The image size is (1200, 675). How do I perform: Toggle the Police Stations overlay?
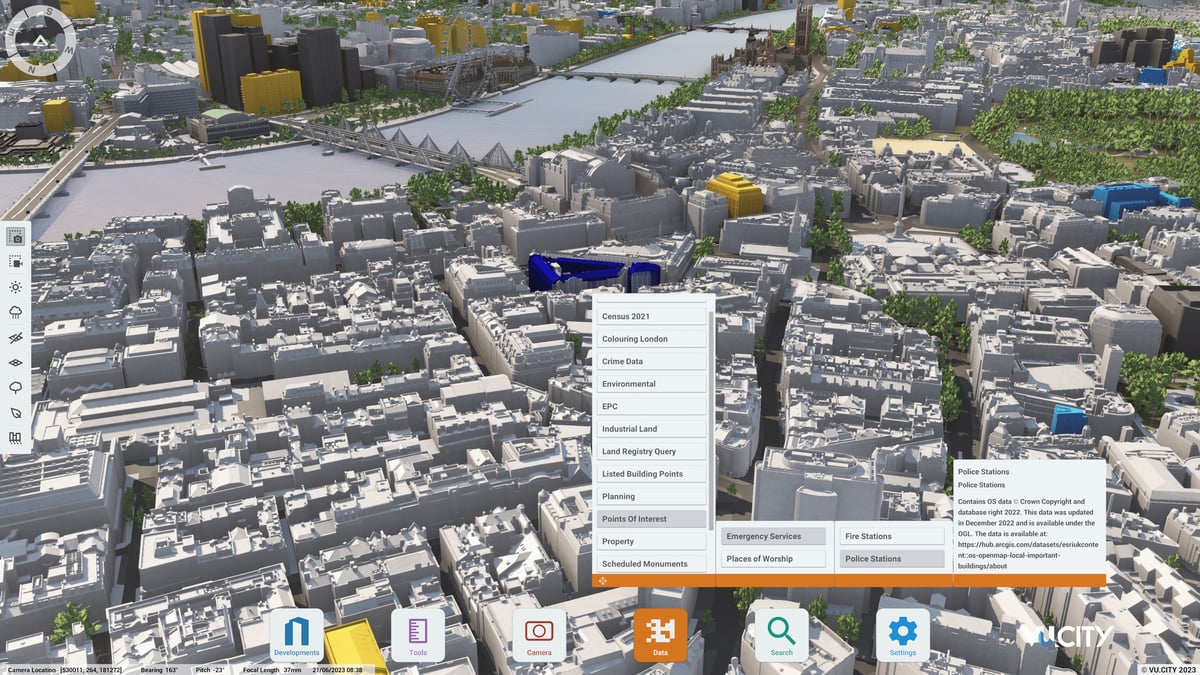[x=890, y=558]
